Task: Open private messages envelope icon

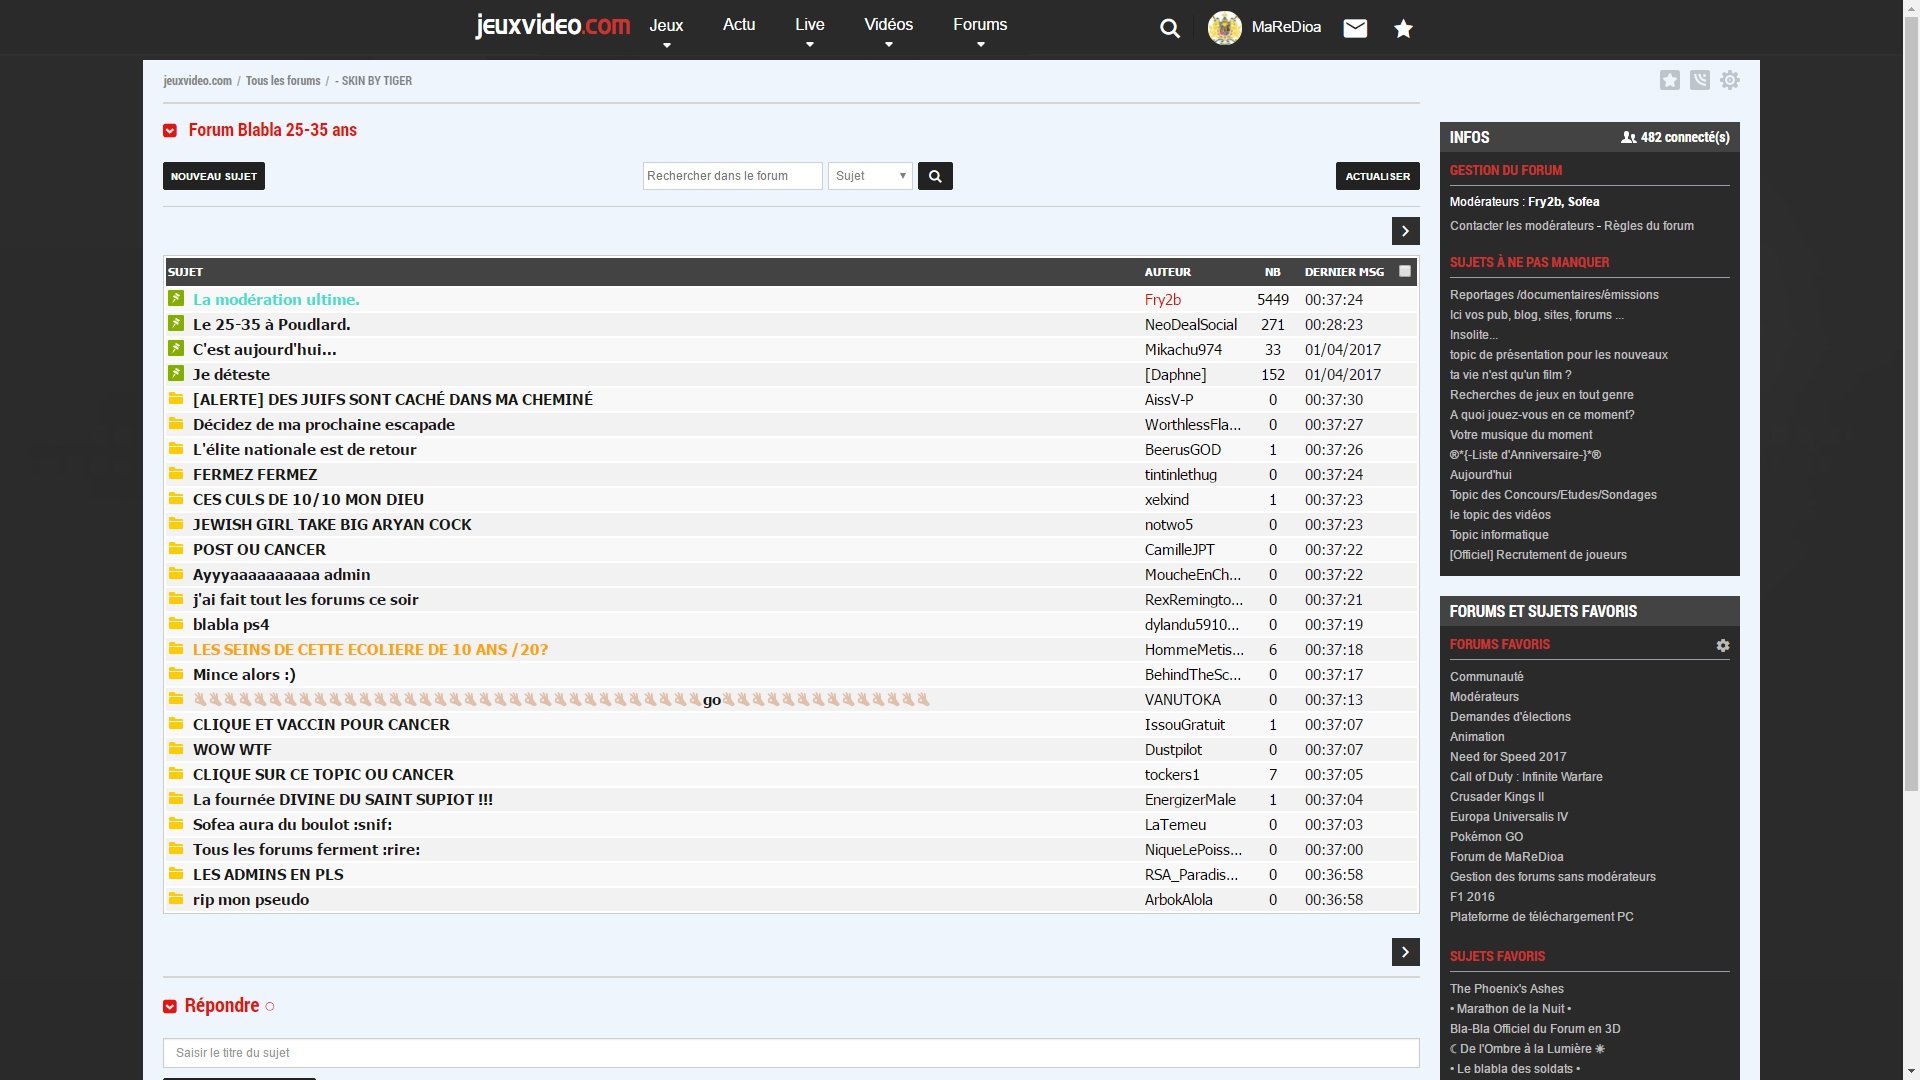Action: click(1355, 28)
